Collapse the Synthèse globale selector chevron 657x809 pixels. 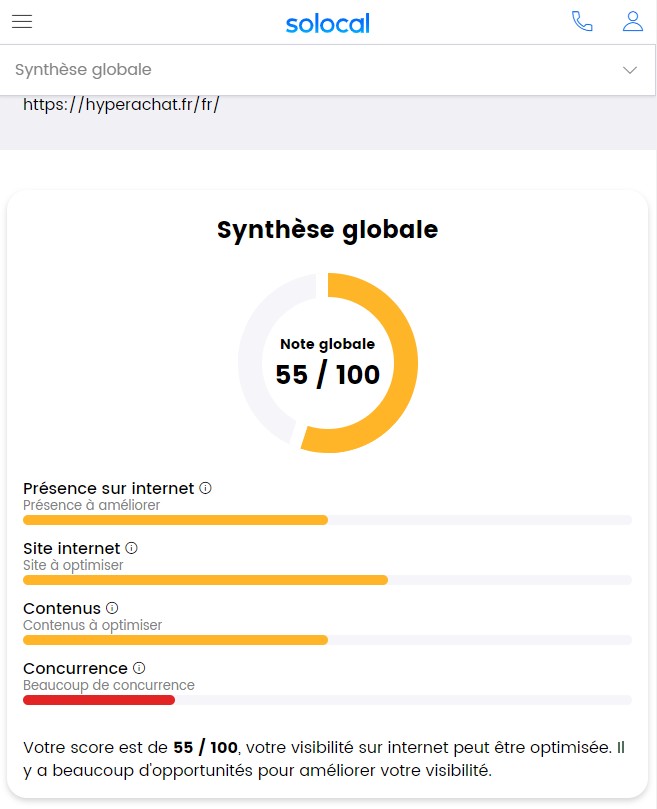coord(630,69)
